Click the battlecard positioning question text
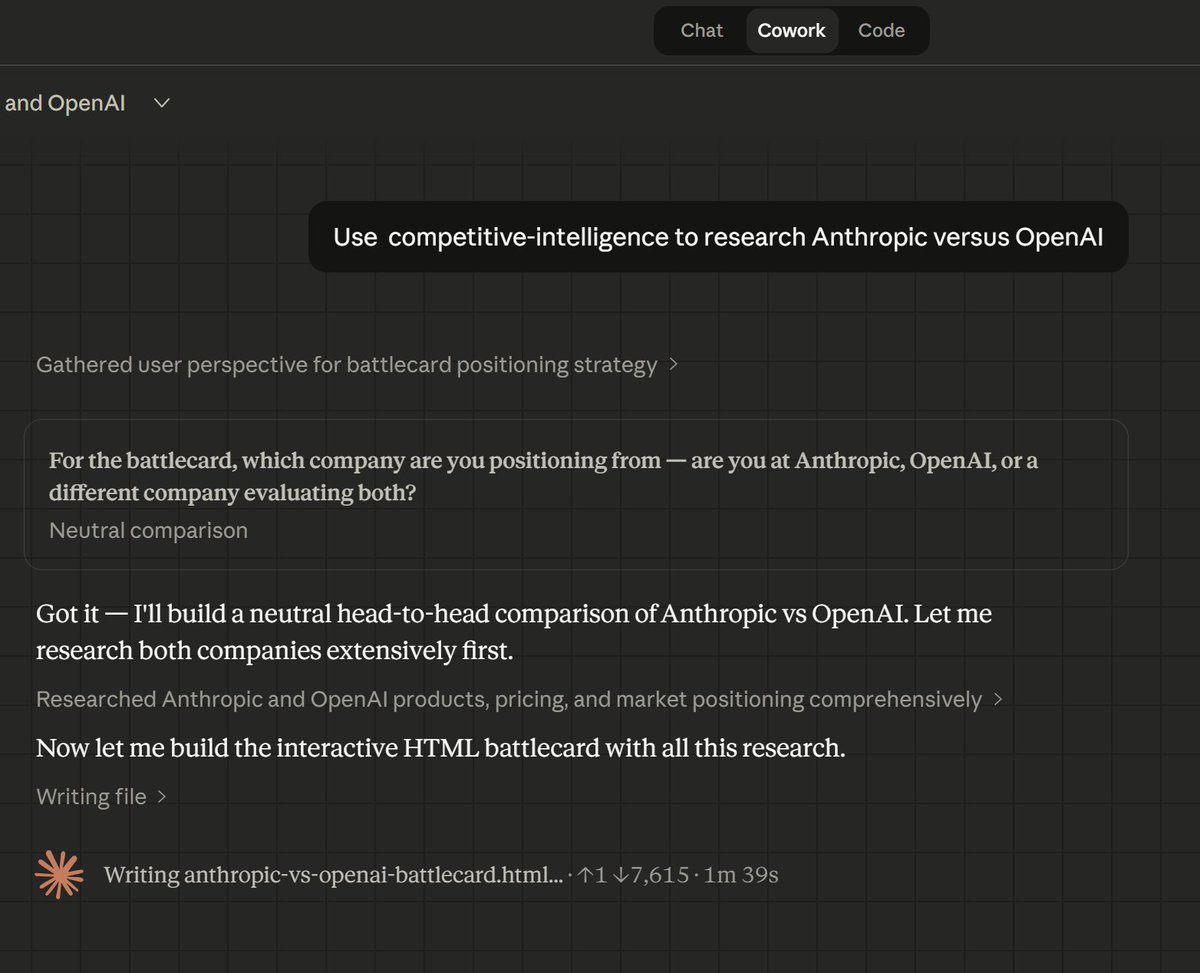The height and width of the screenshot is (973, 1200). coord(543,477)
